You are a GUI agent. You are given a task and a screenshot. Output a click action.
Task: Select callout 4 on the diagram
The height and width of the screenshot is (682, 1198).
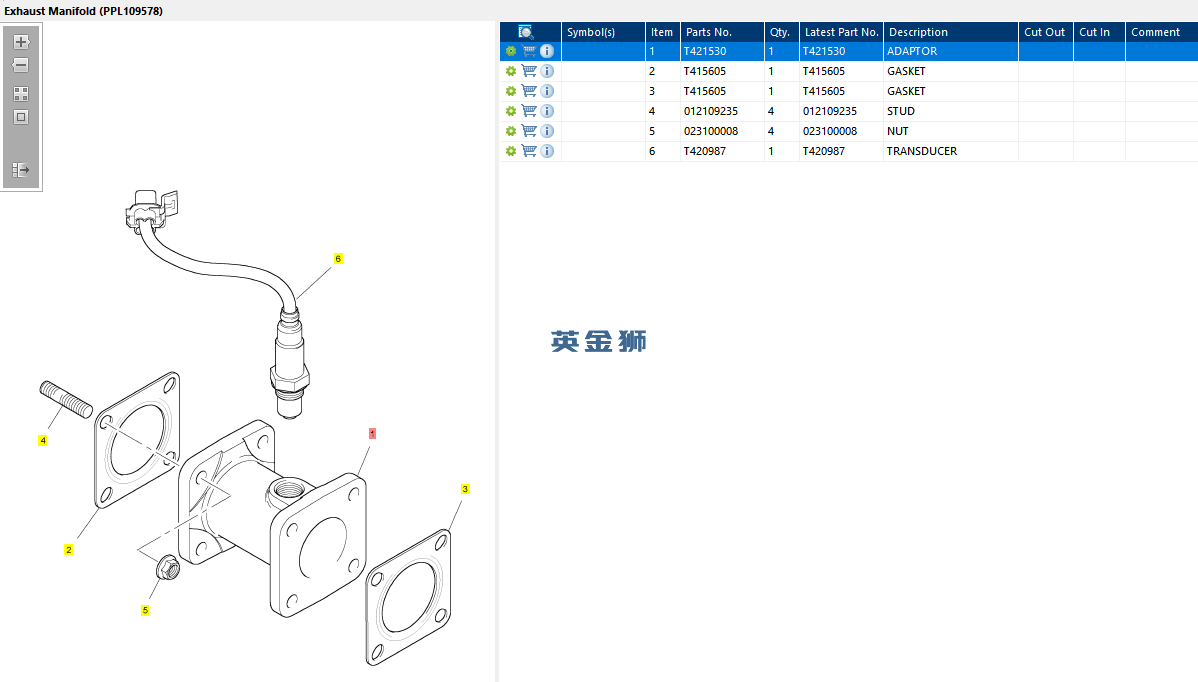(43, 441)
